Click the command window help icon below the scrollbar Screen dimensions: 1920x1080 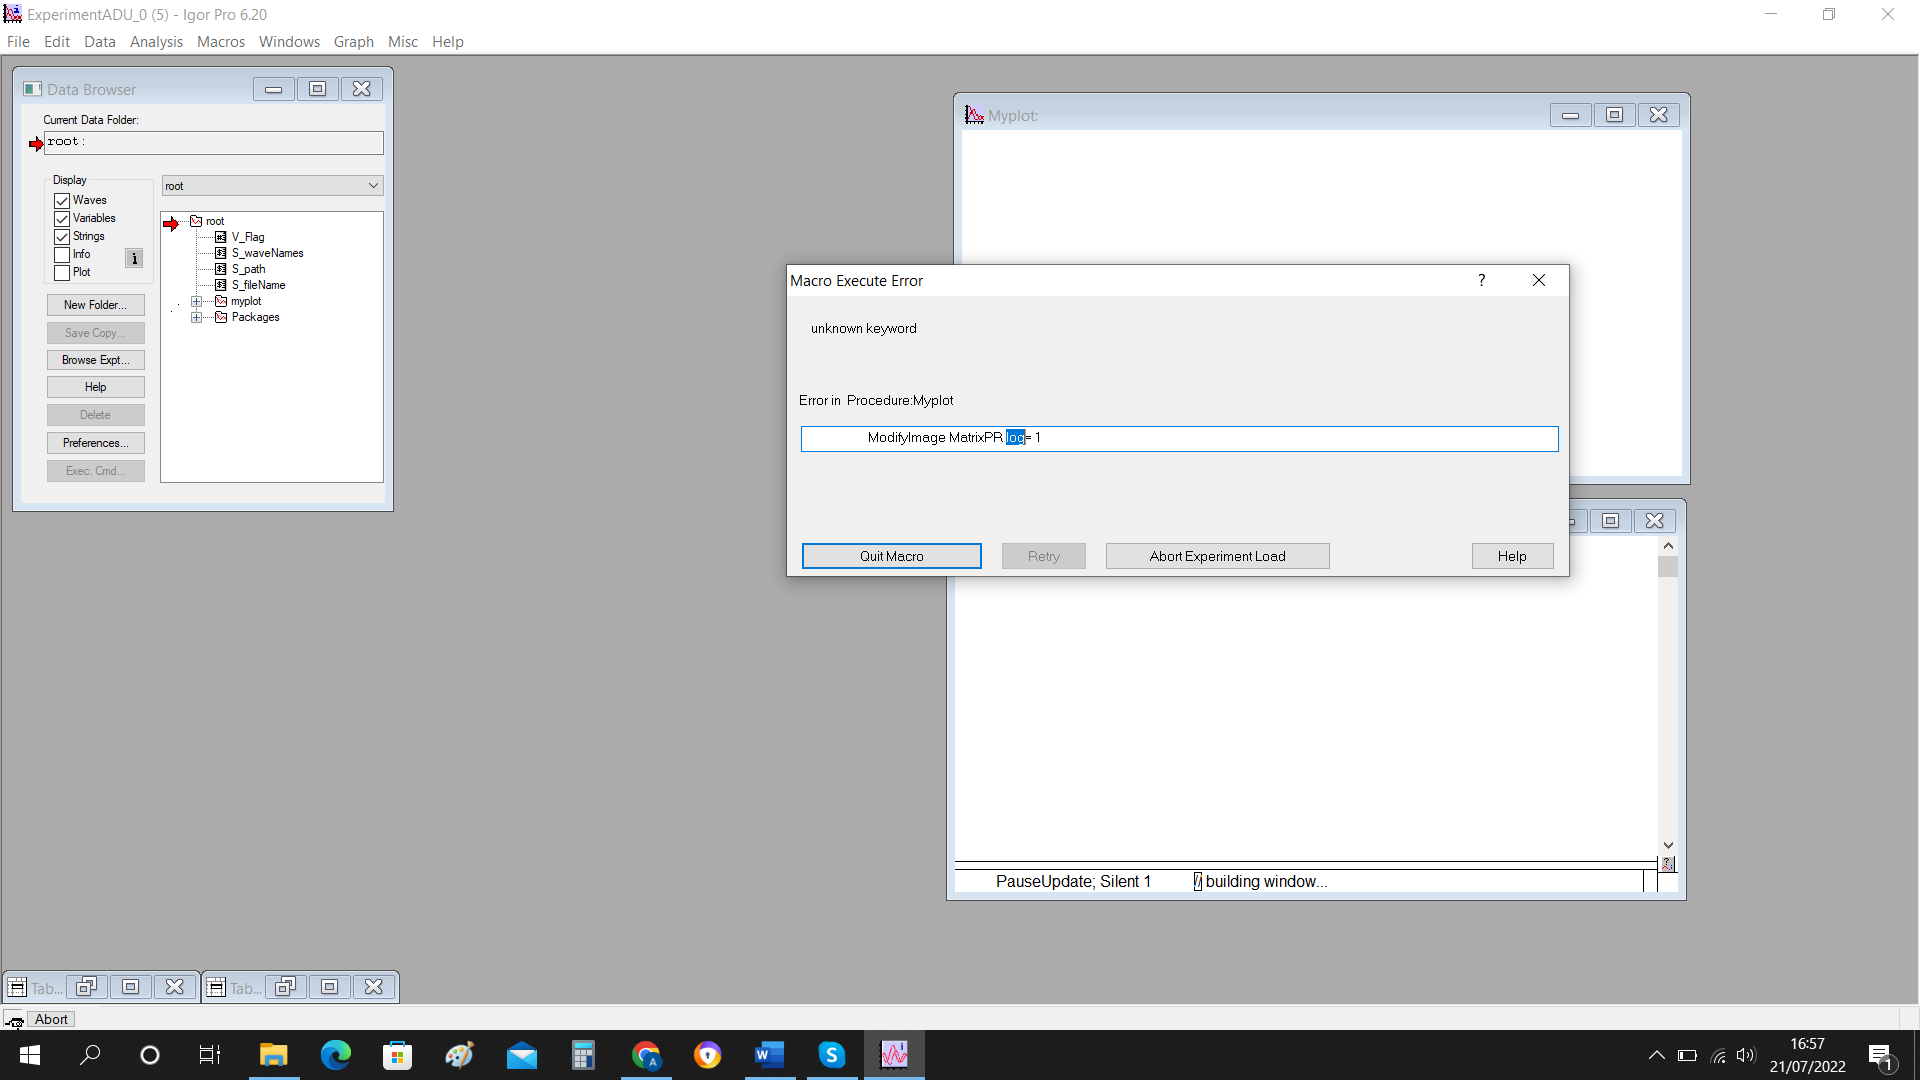(x=1667, y=864)
